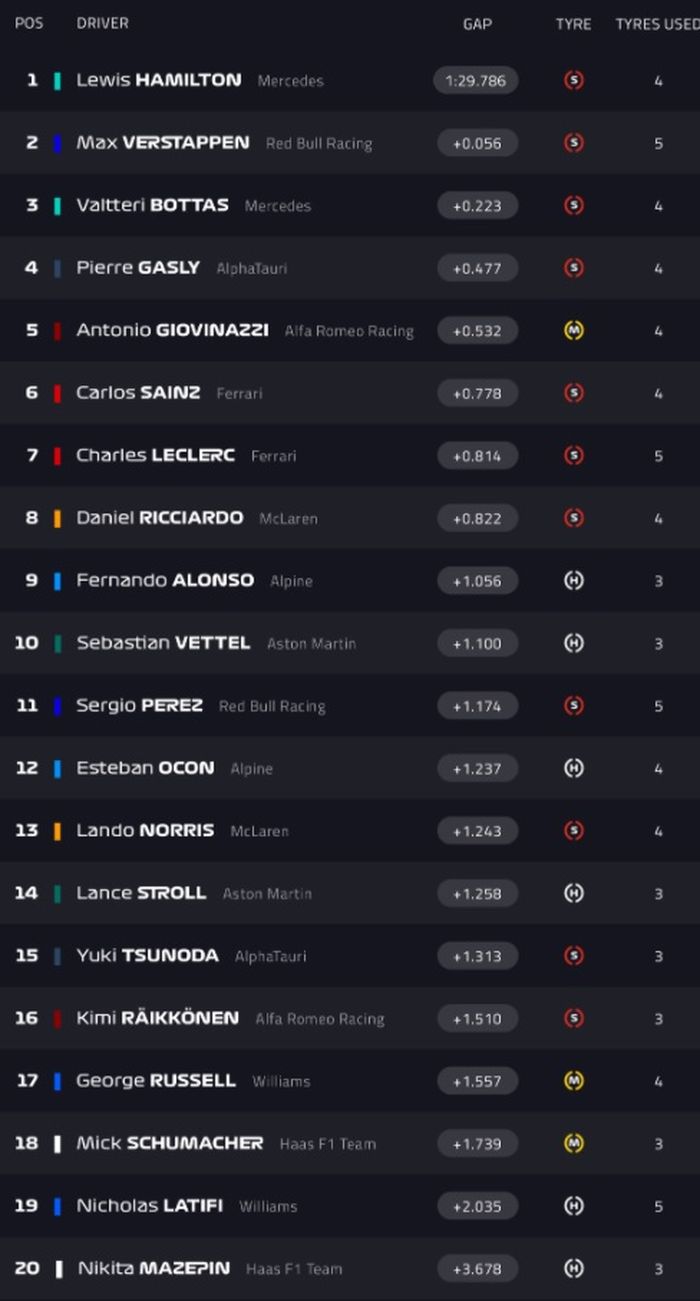Click the hard tyre icon beside Alonso

tap(573, 581)
